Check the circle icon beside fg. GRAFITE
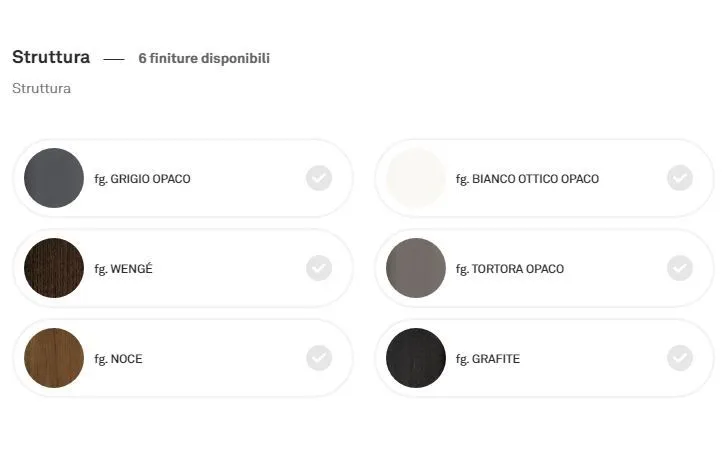 [680, 358]
